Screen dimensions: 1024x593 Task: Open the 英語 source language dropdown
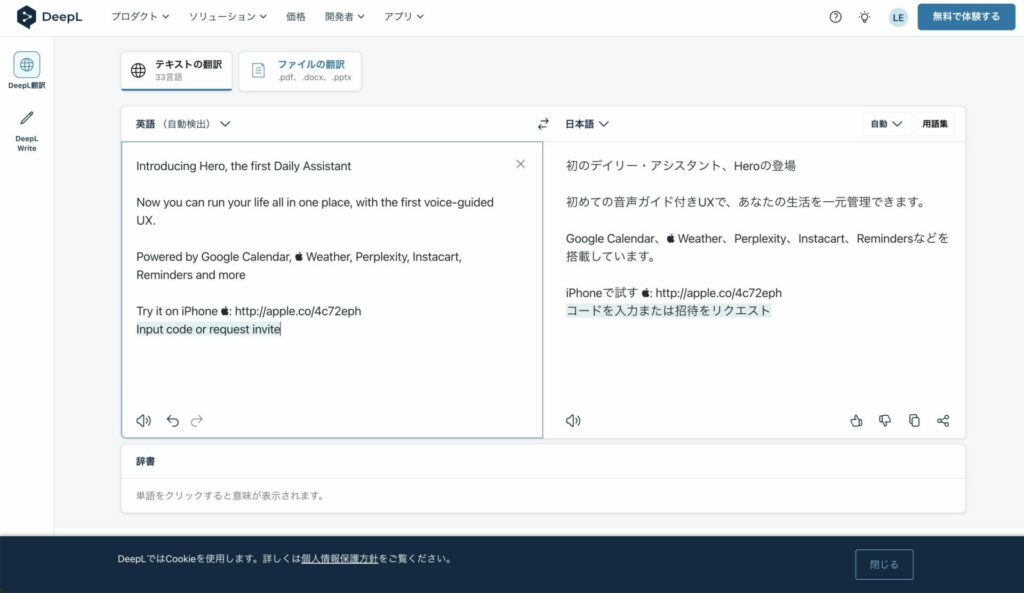point(172,123)
